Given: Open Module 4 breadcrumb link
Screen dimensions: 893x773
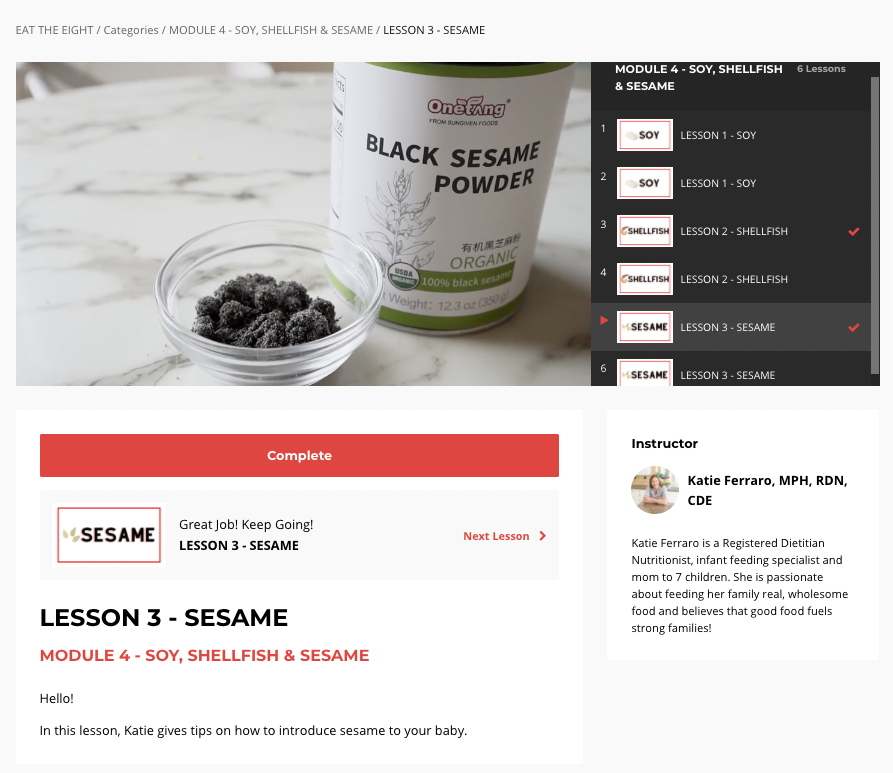Looking at the screenshot, I should tap(271, 30).
